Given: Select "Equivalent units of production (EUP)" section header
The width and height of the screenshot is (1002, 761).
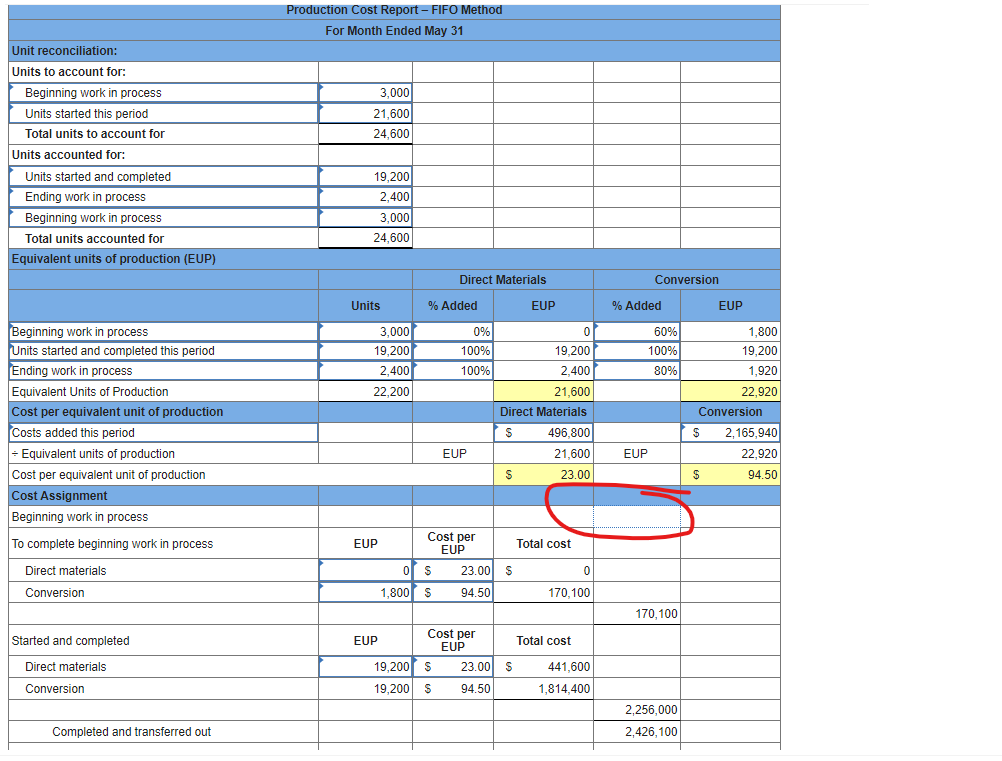Looking at the screenshot, I should [114, 259].
